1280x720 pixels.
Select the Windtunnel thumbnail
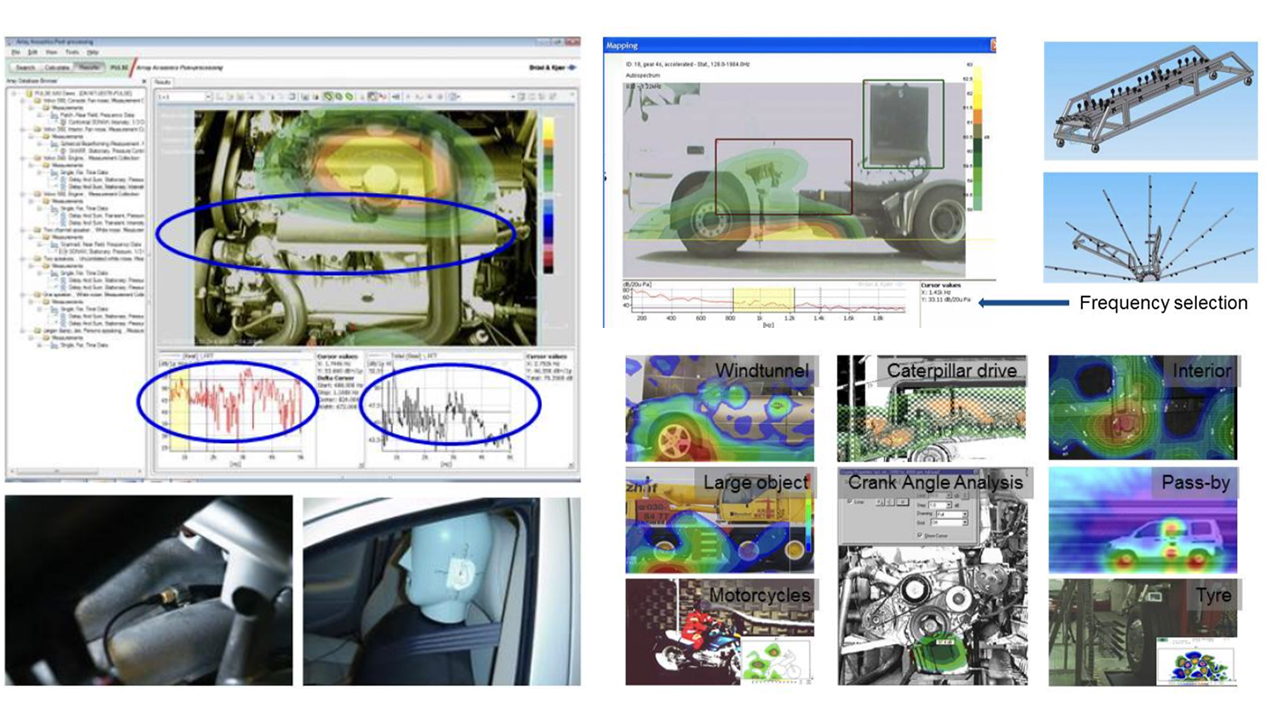(720, 408)
